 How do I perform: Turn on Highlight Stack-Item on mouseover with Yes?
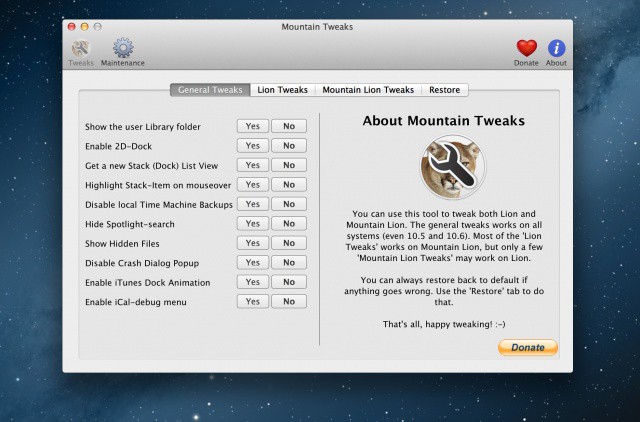[253, 184]
